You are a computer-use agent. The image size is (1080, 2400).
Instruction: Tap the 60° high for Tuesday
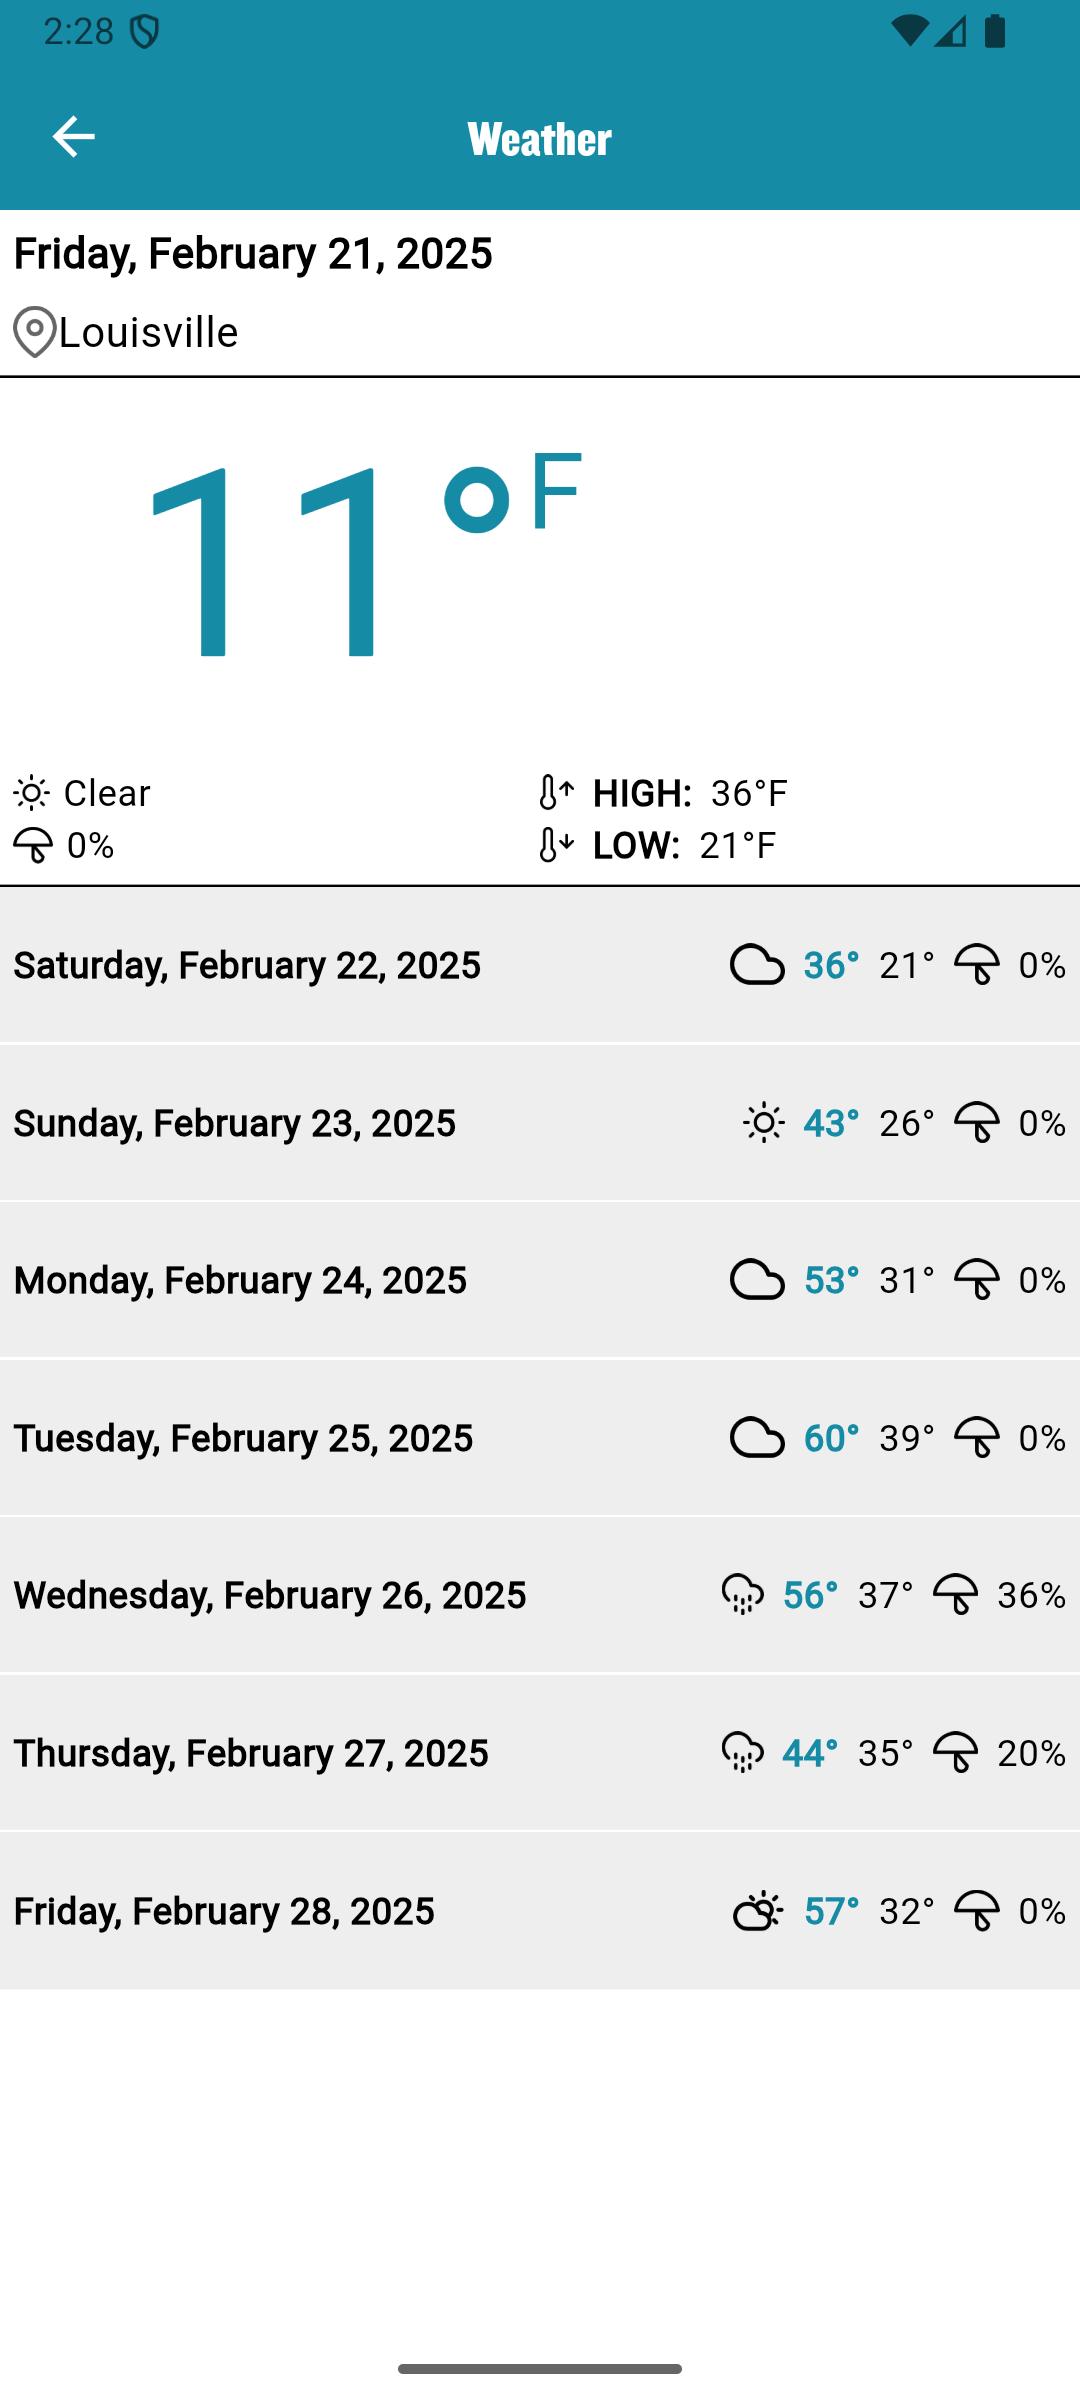[x=832, y=1438]
